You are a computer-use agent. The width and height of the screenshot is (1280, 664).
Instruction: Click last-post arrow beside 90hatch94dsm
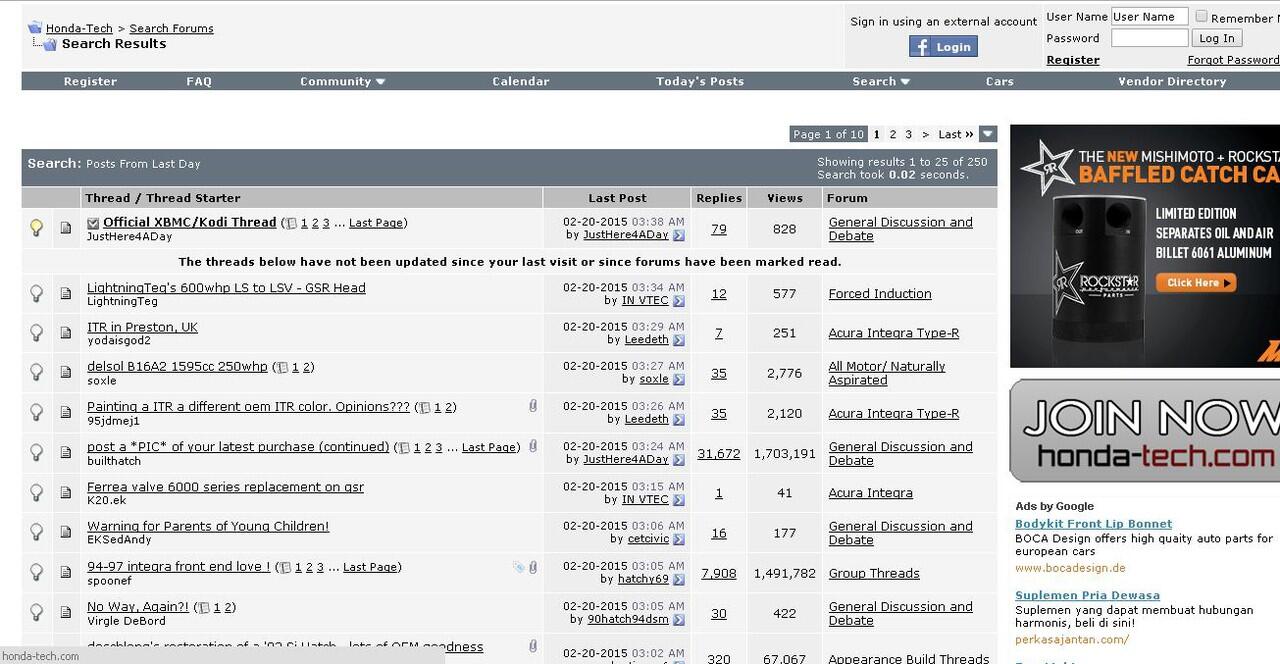coord(679,620)
